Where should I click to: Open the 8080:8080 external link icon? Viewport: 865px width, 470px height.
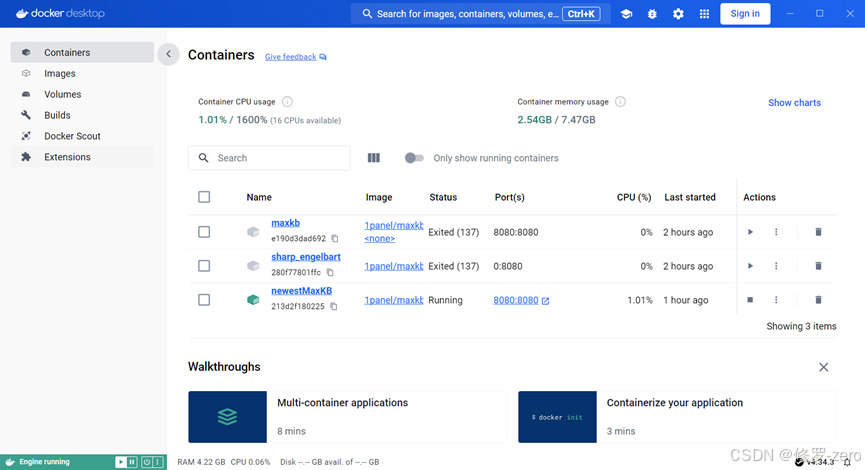click(546, 301)
